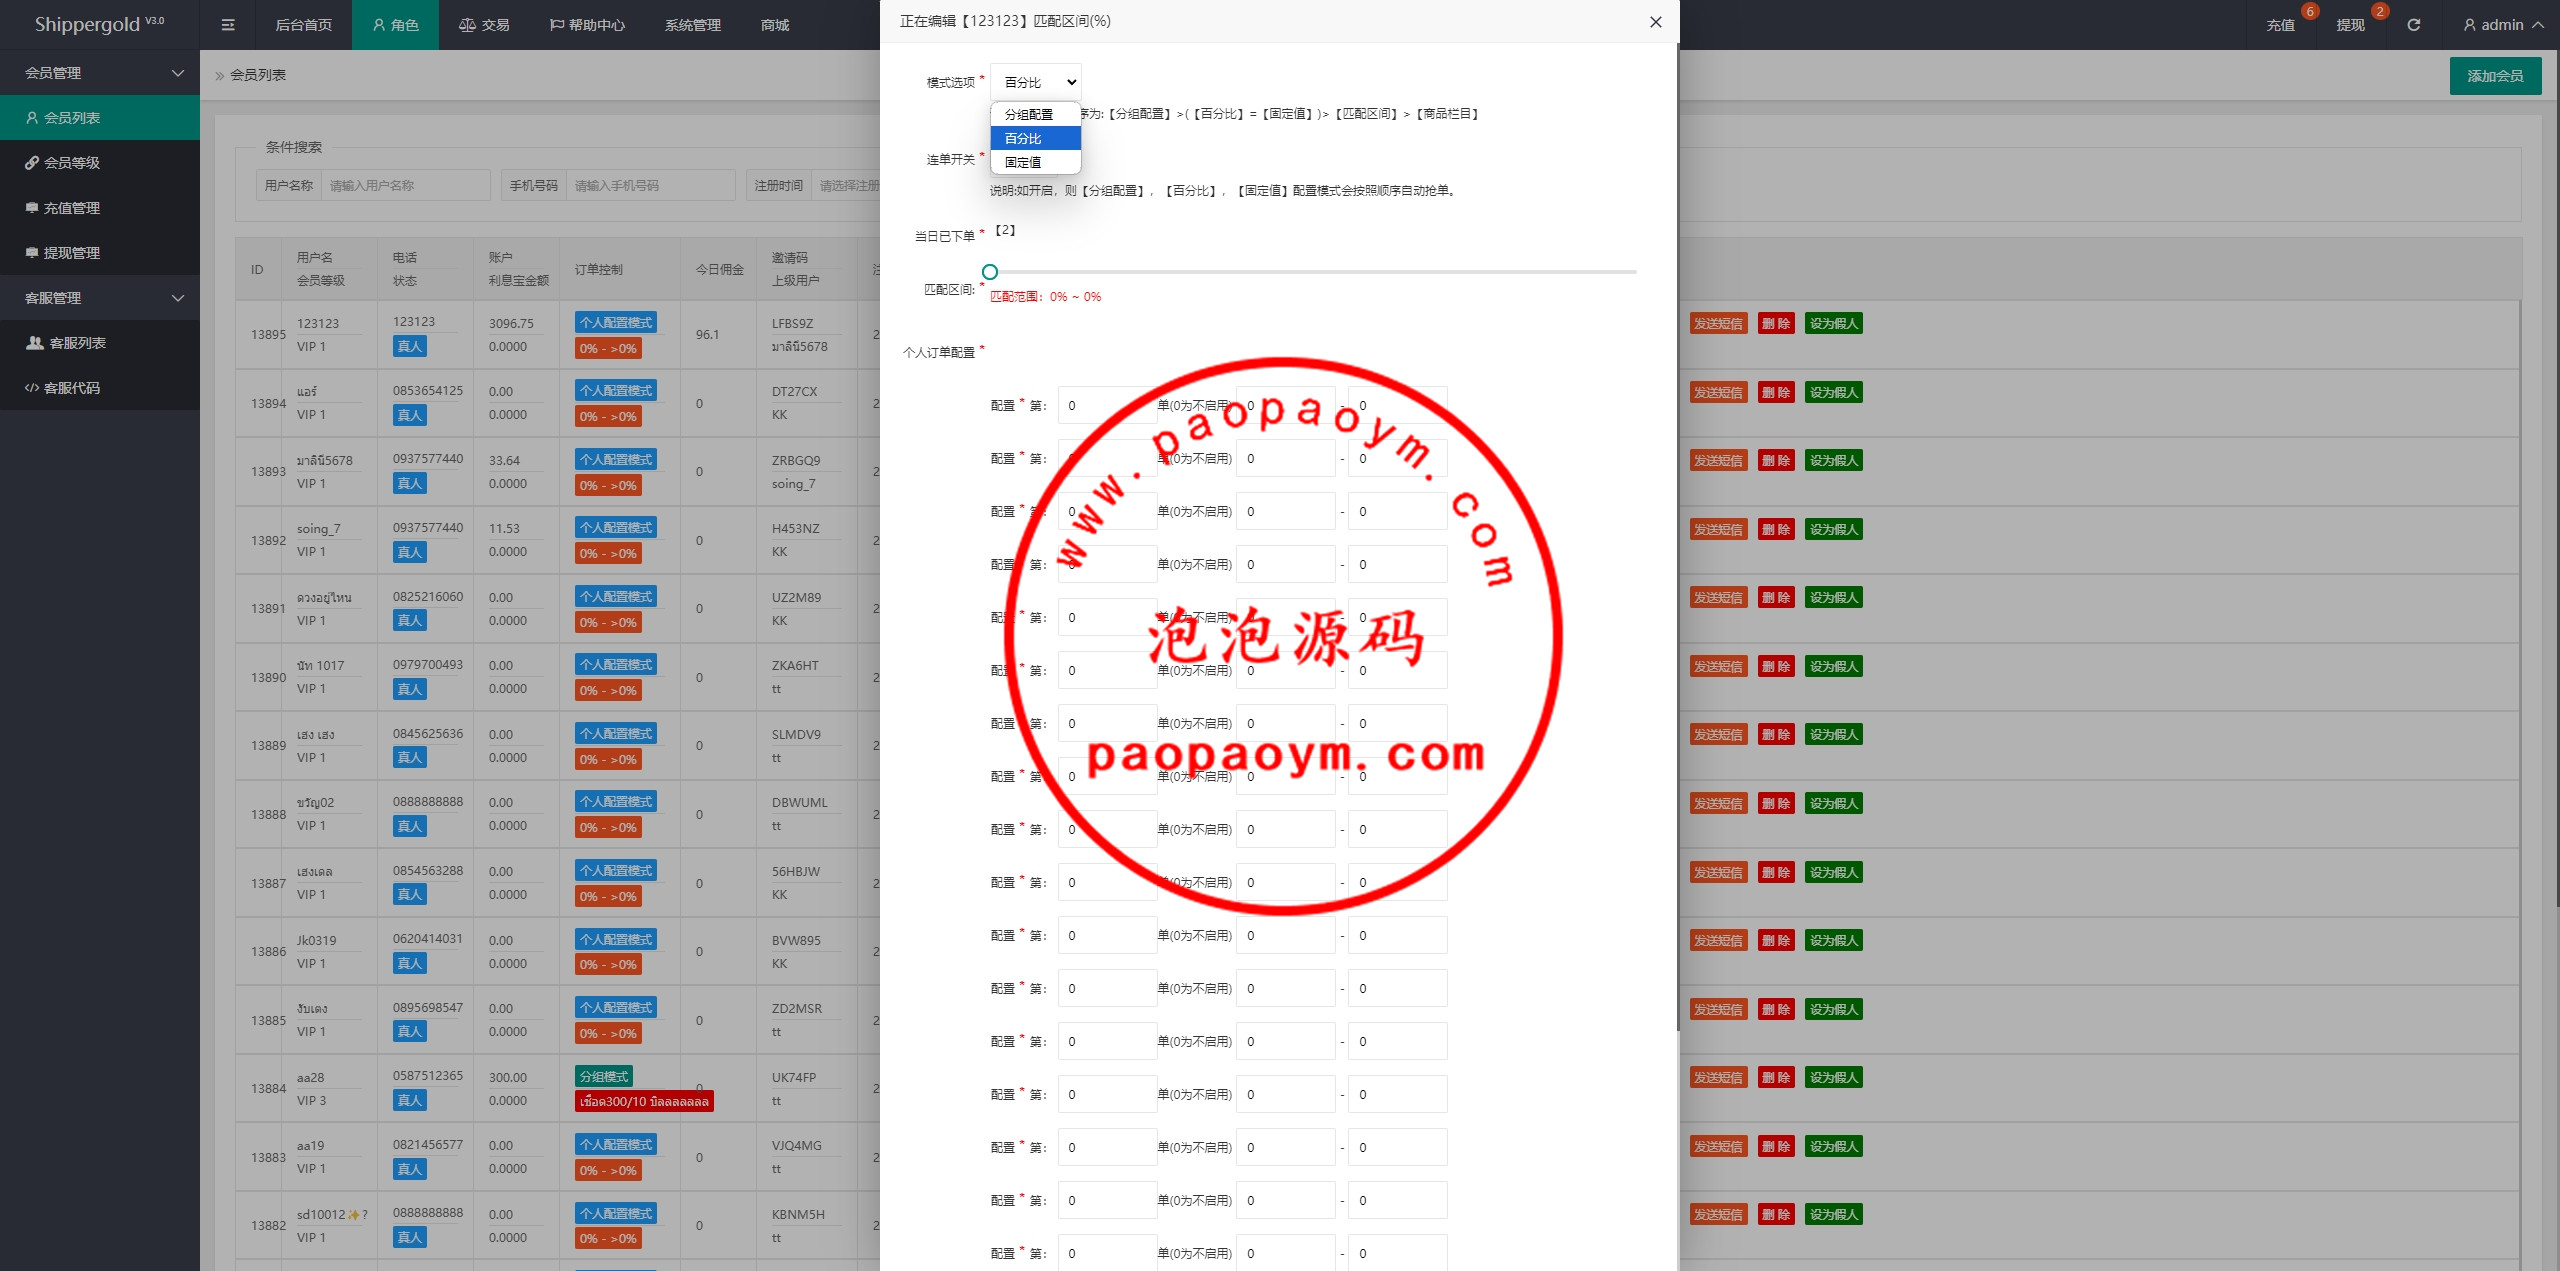Choose 固定值 from the mode list
This screenshot has height=1271, width=2560.
(1036, 162)
